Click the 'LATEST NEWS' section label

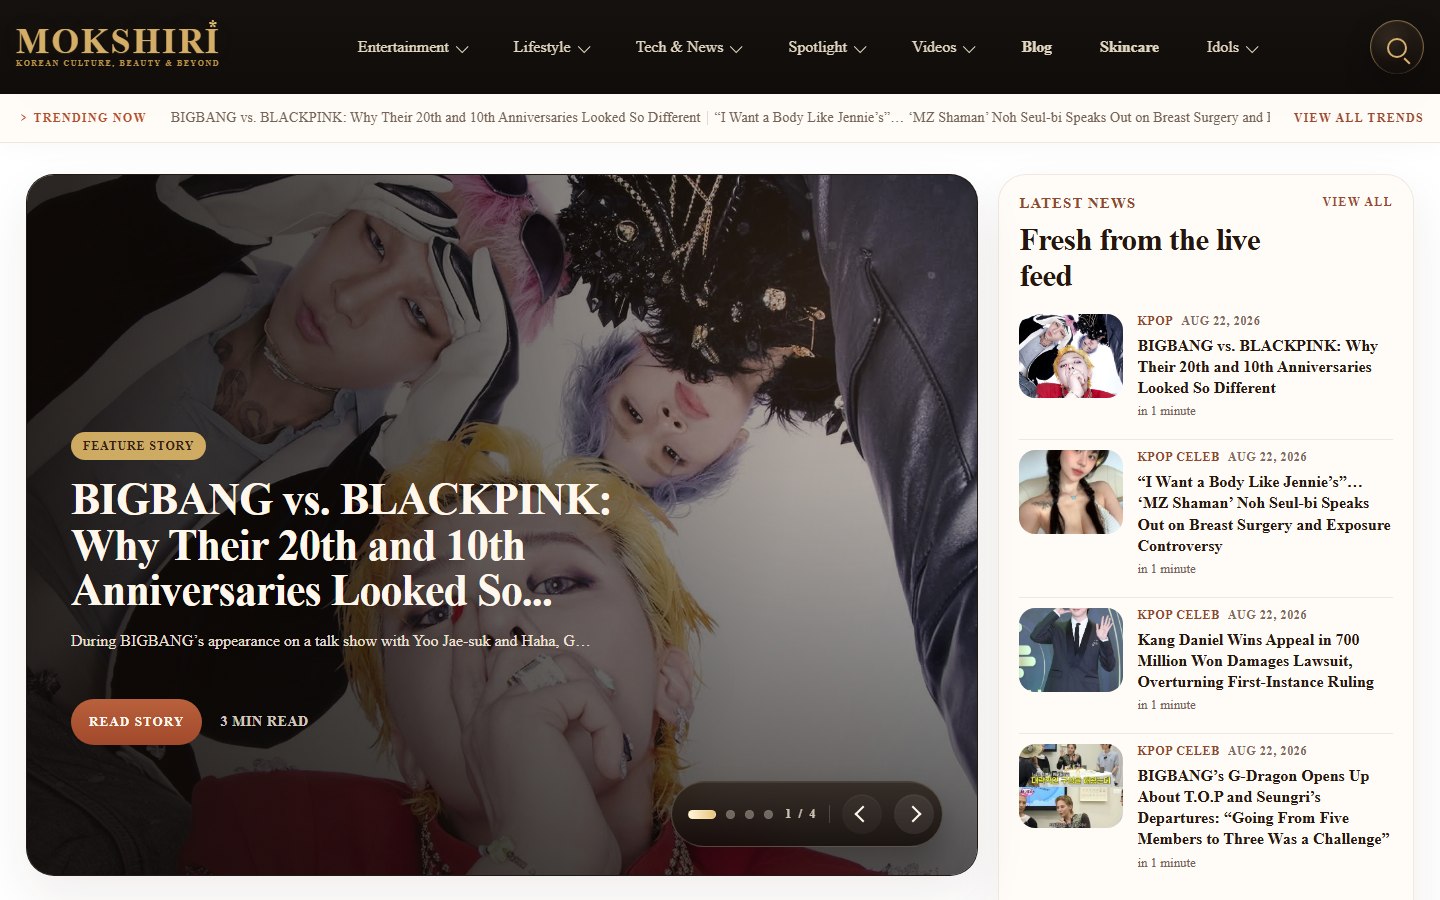(1077, 203)
